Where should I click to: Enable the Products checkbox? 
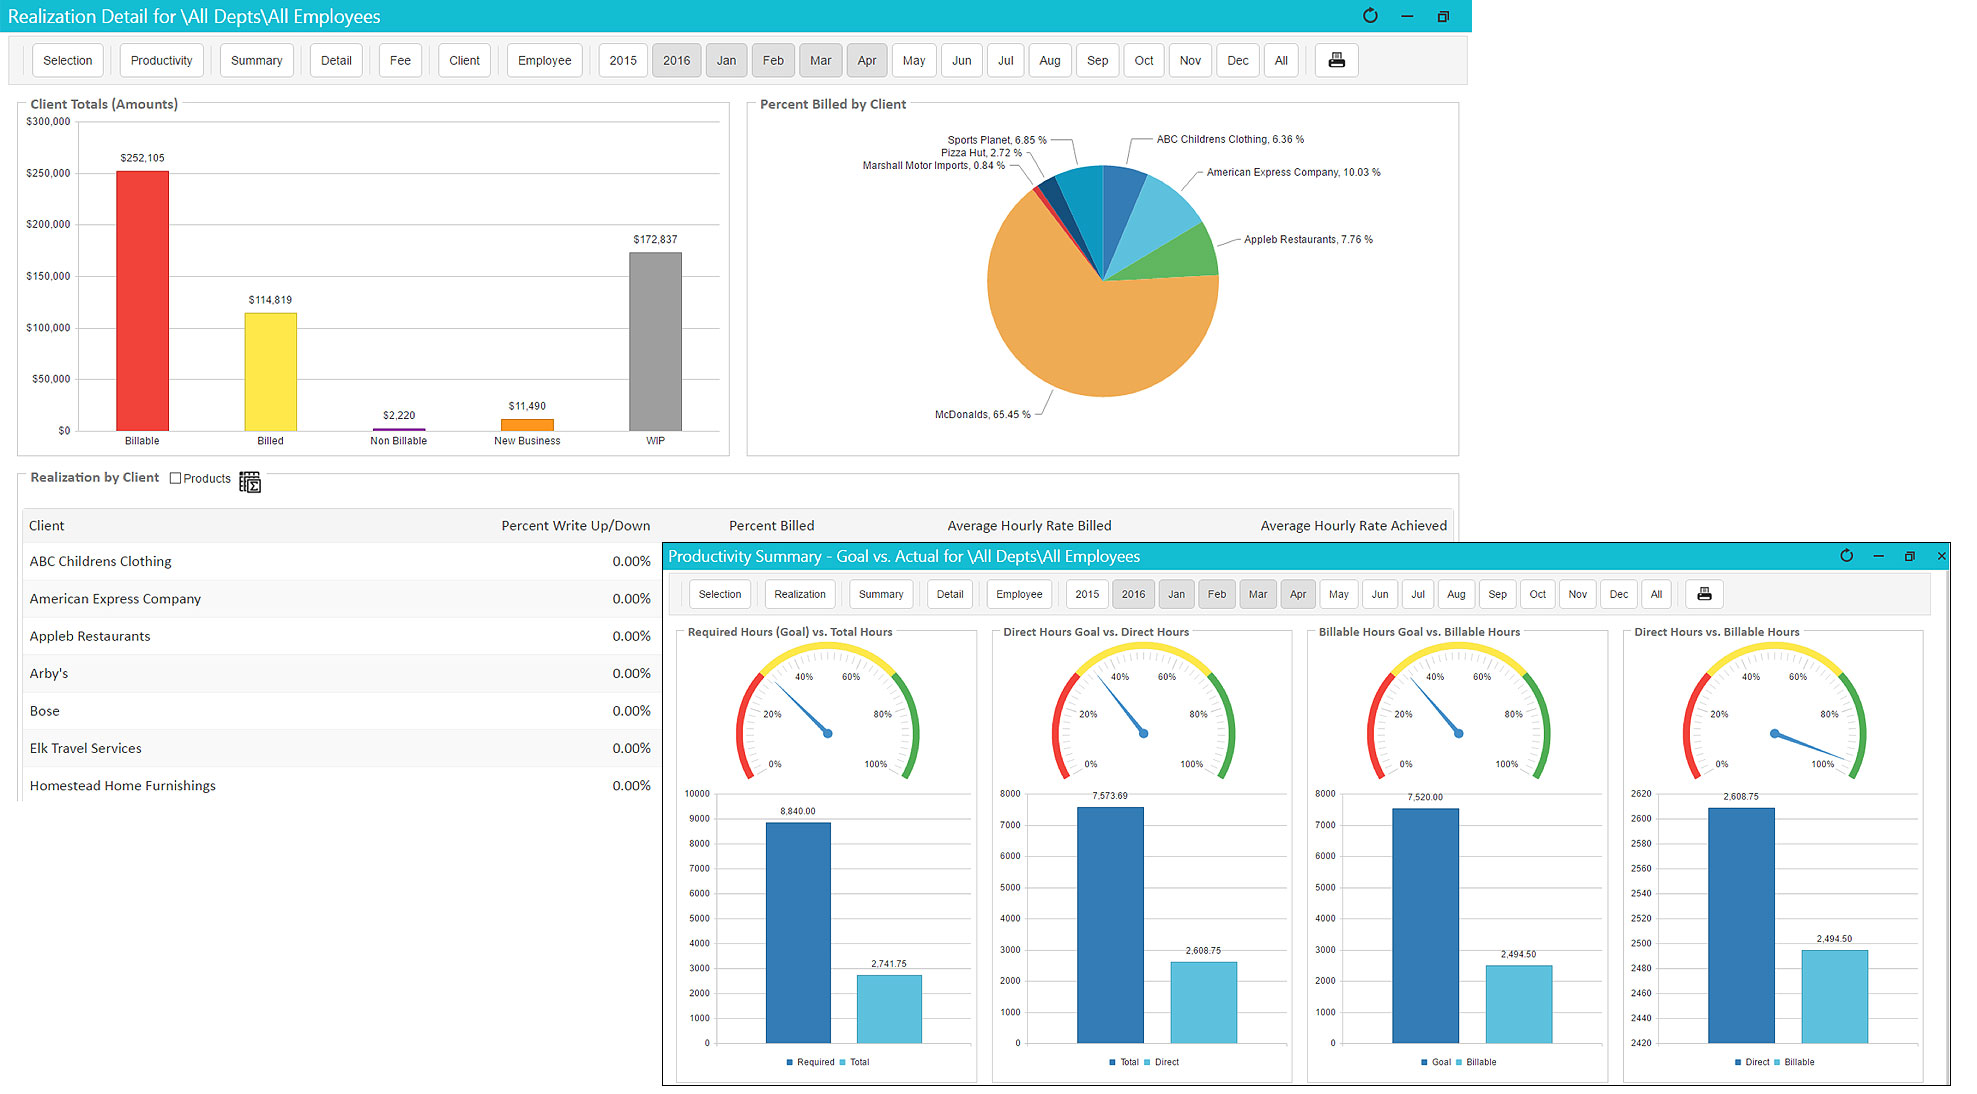coord(176,478)
